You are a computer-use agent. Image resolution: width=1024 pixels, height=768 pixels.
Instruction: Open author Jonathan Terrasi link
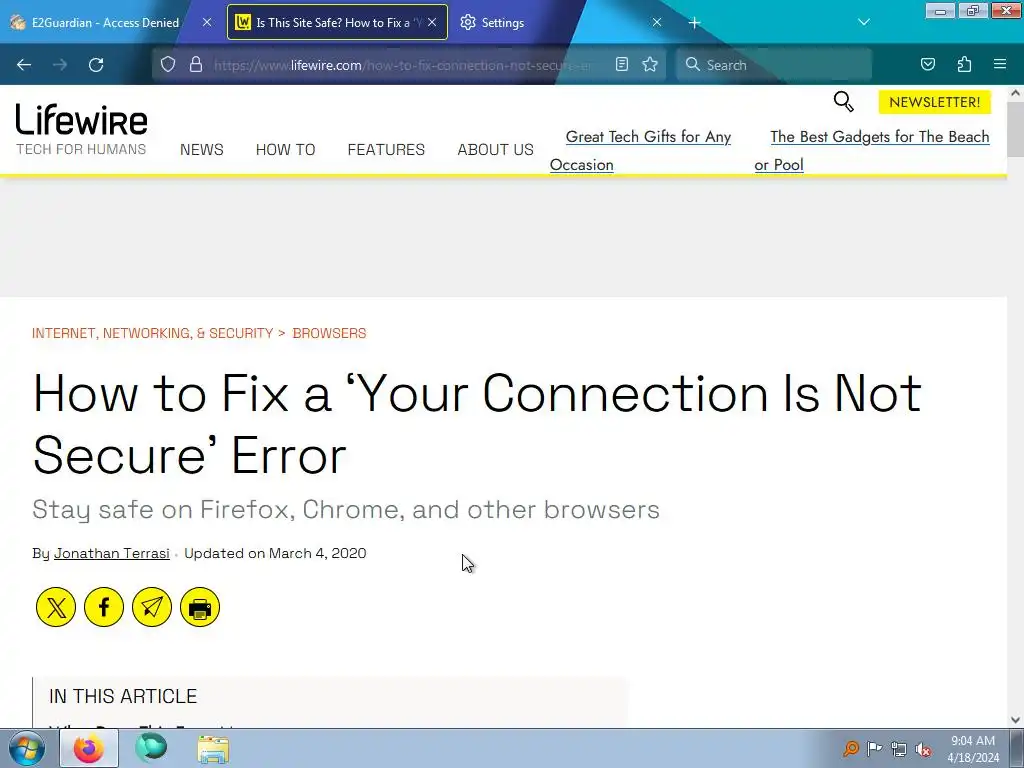tap(112, 553)
